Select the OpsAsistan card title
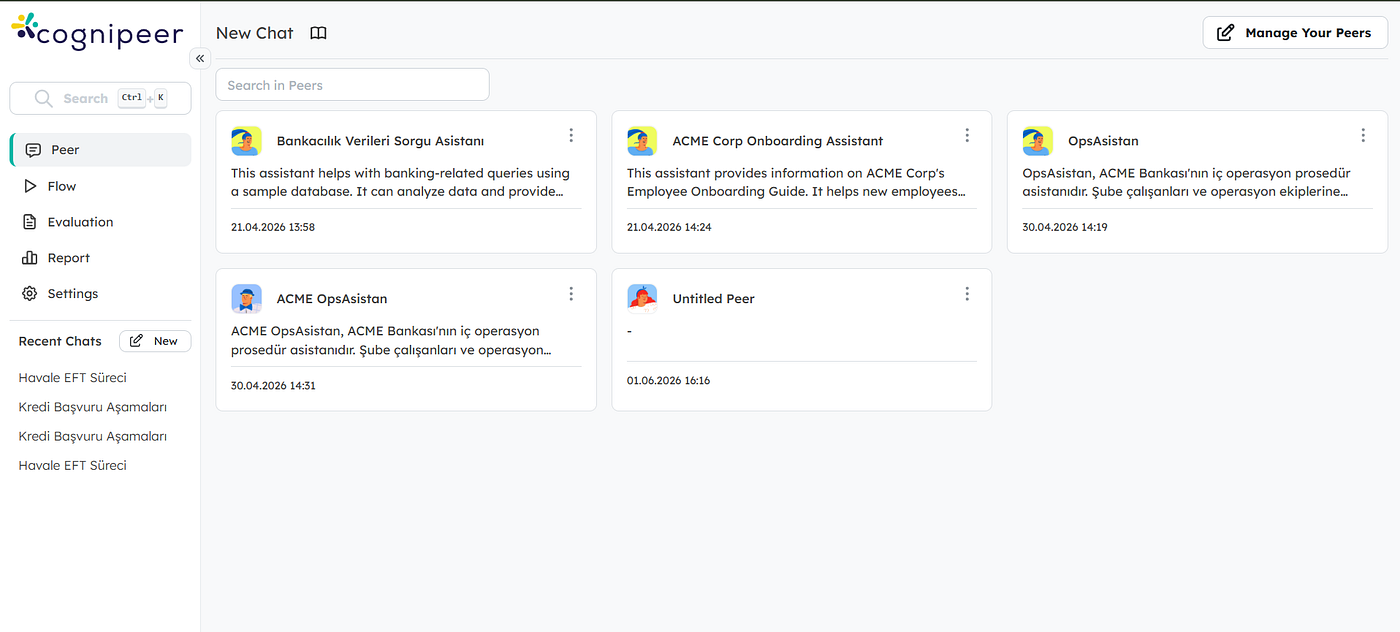 pyautogui.click(x=1104, y=141)
